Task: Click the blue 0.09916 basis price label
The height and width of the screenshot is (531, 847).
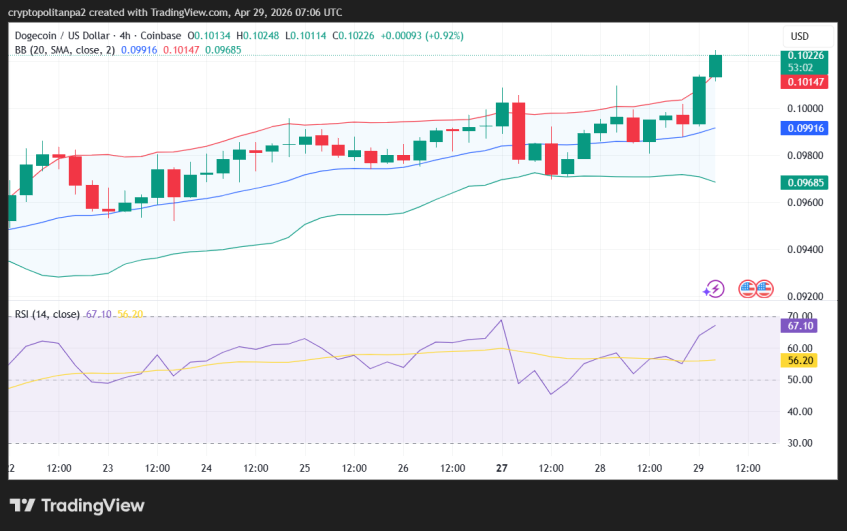Action: pos(806,128)
